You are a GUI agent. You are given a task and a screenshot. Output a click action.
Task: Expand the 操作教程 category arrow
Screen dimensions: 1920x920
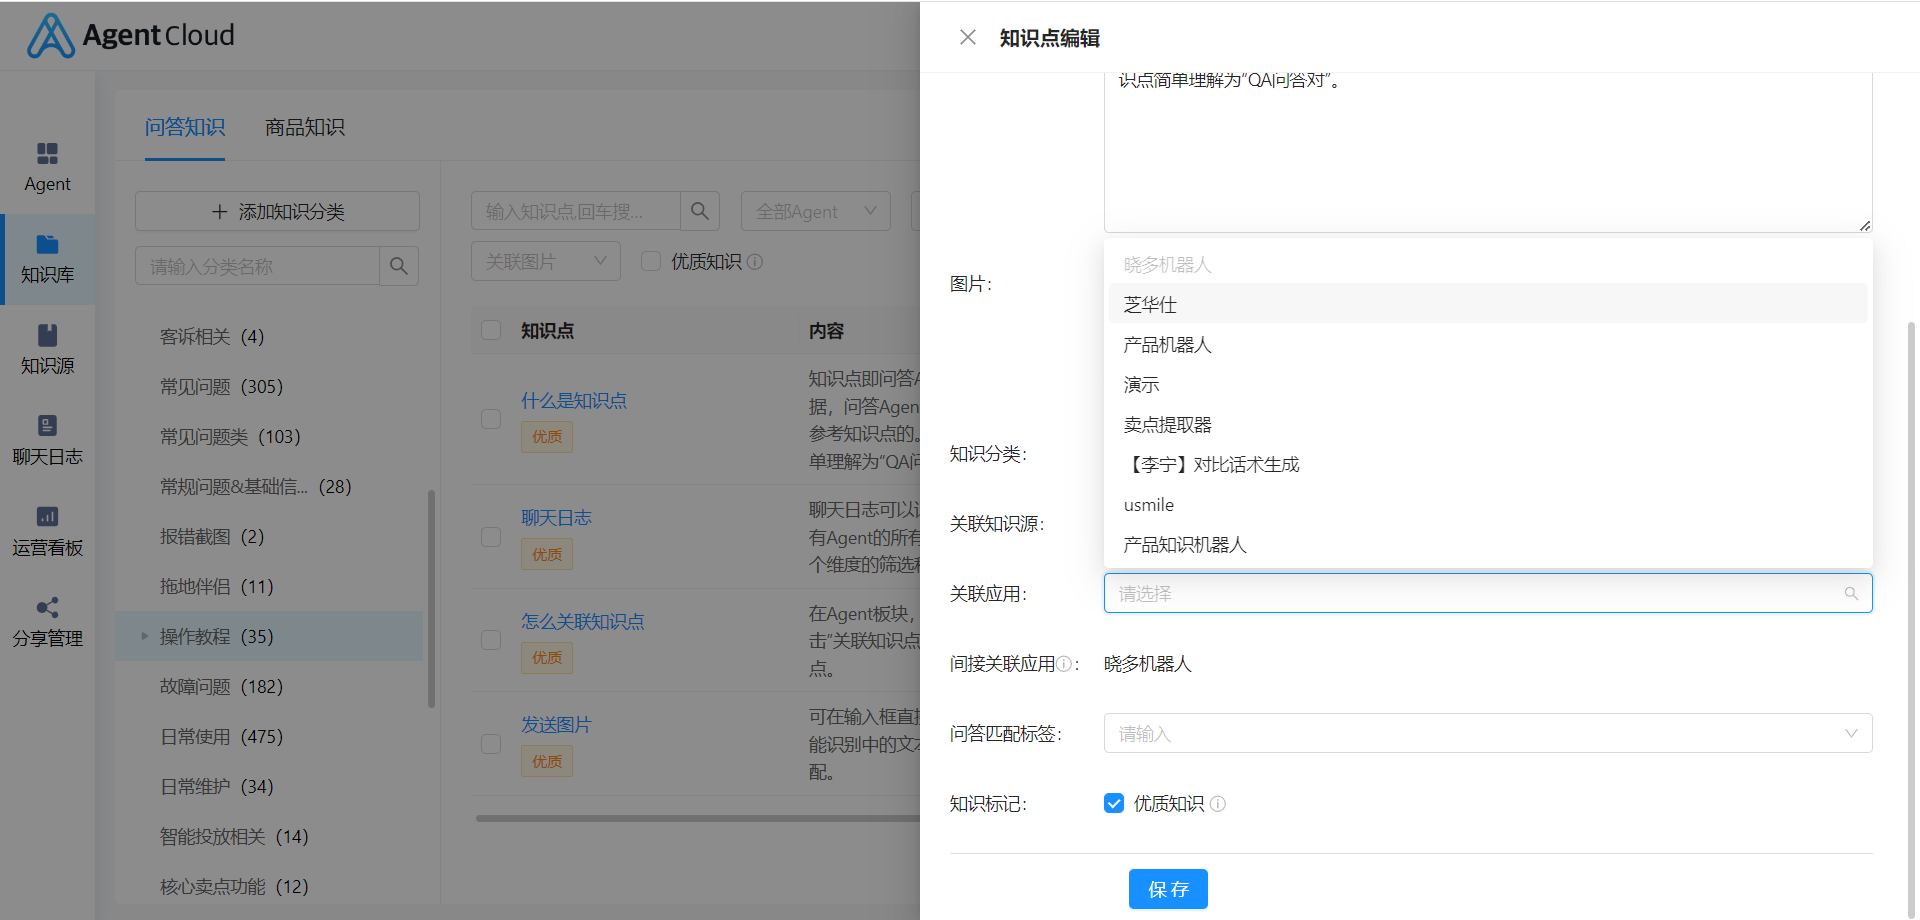(144, 636)
